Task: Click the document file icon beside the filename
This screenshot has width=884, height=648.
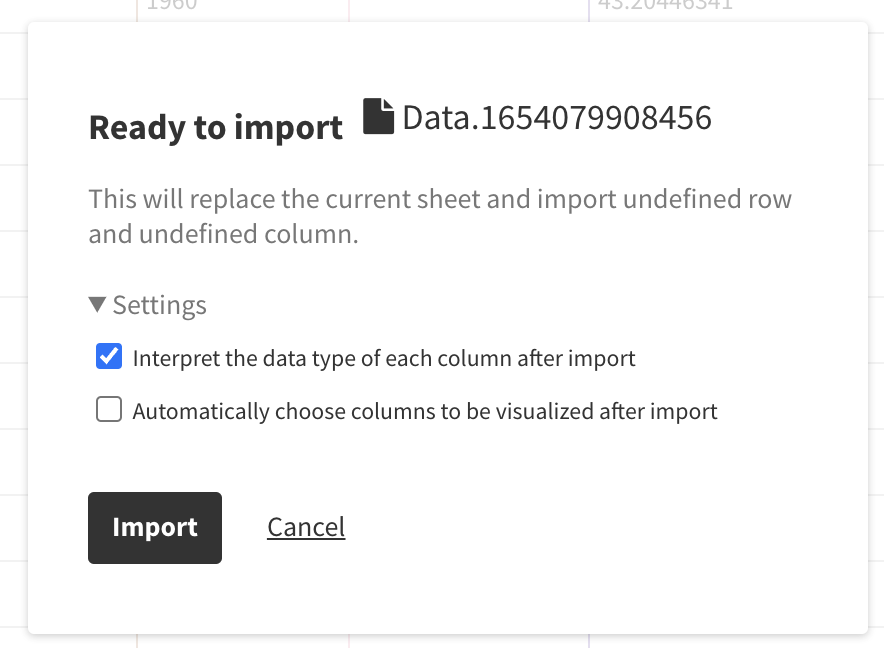Action: click(x=378, y=115)
